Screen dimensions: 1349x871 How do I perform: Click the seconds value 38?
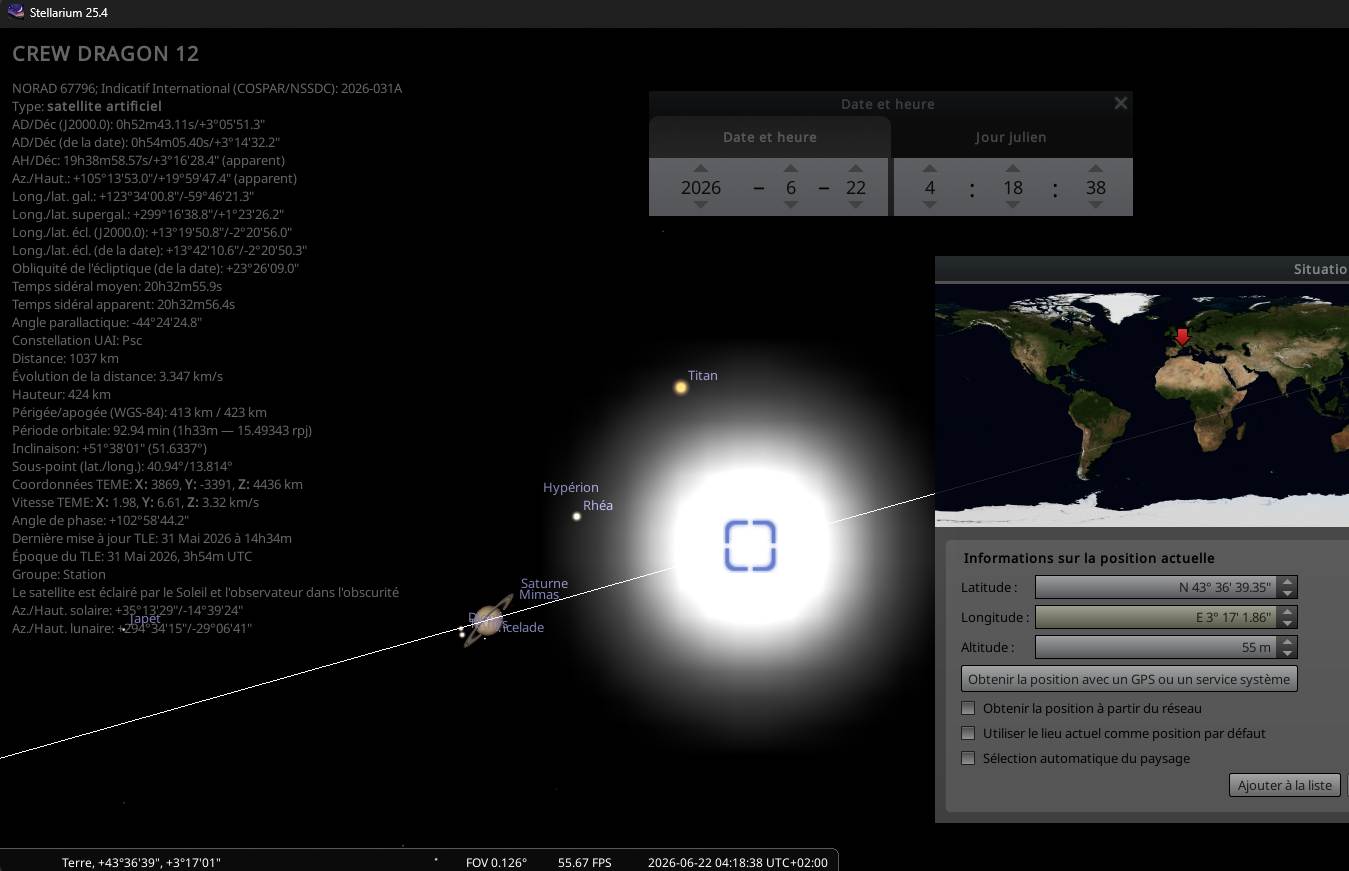tap(1096, 187)
